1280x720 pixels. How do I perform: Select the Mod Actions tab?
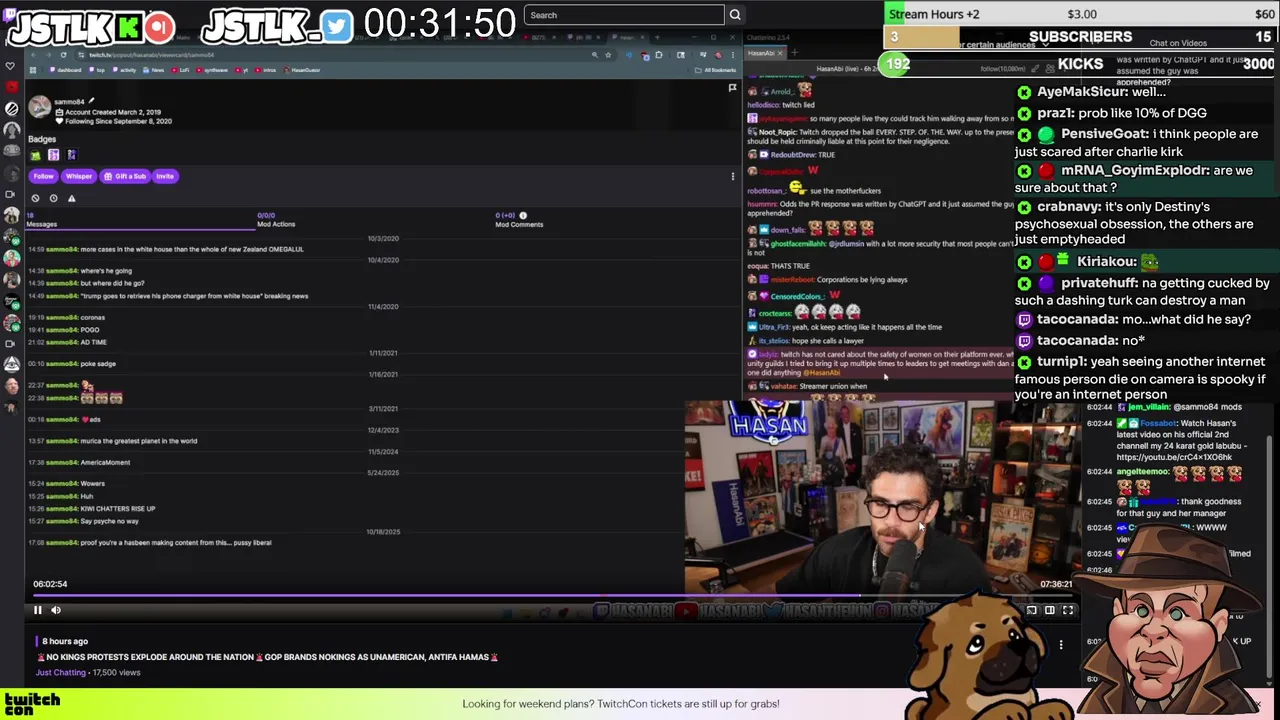coord(275,220)
